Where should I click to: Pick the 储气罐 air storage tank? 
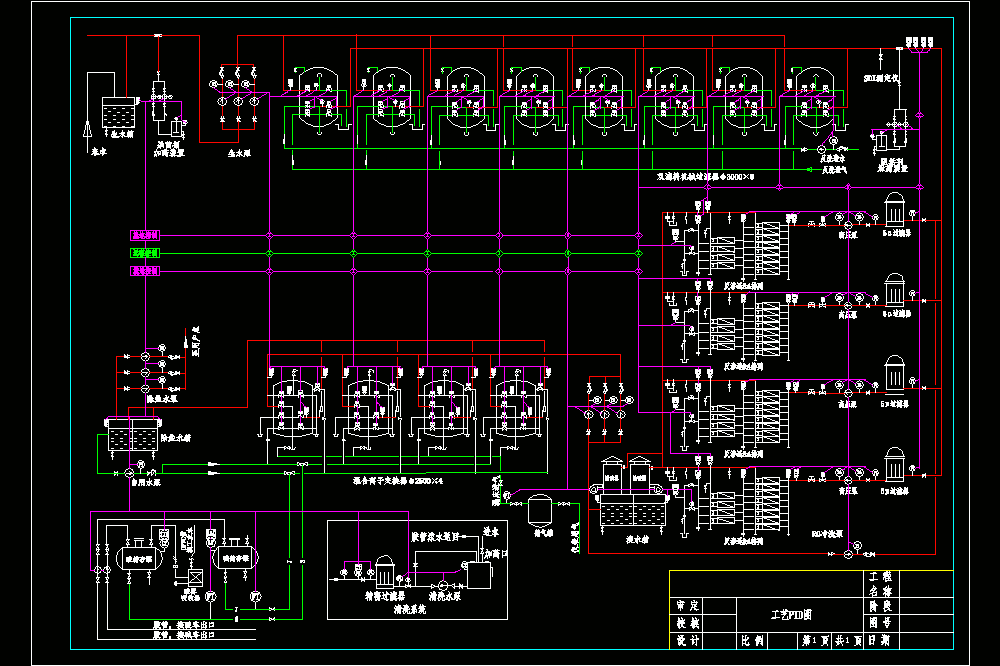[541, 508]
